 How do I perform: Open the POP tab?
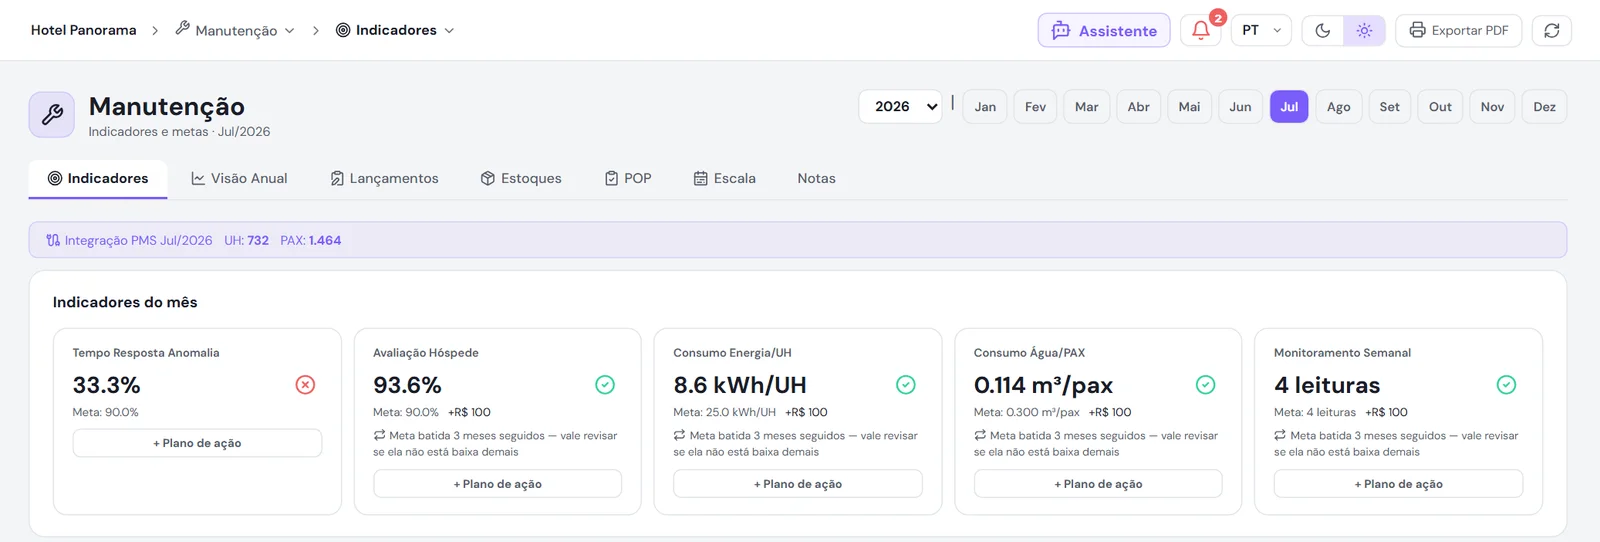pos(628,178)
